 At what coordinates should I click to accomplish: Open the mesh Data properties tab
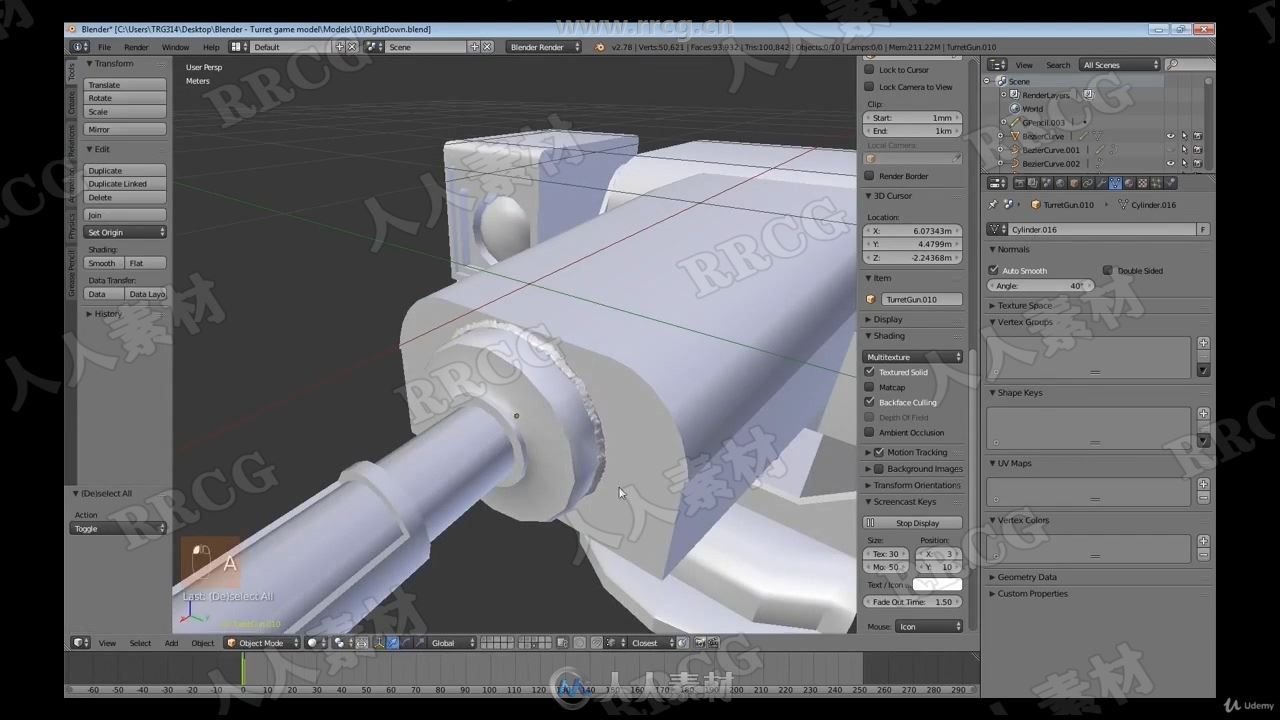pos(1115,183)
